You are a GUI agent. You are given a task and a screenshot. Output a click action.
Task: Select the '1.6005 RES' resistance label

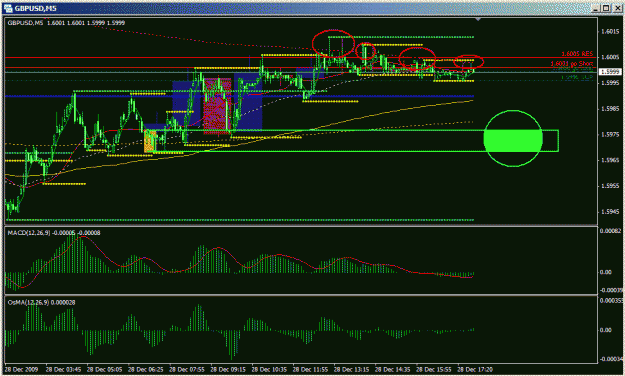point(577,53)
